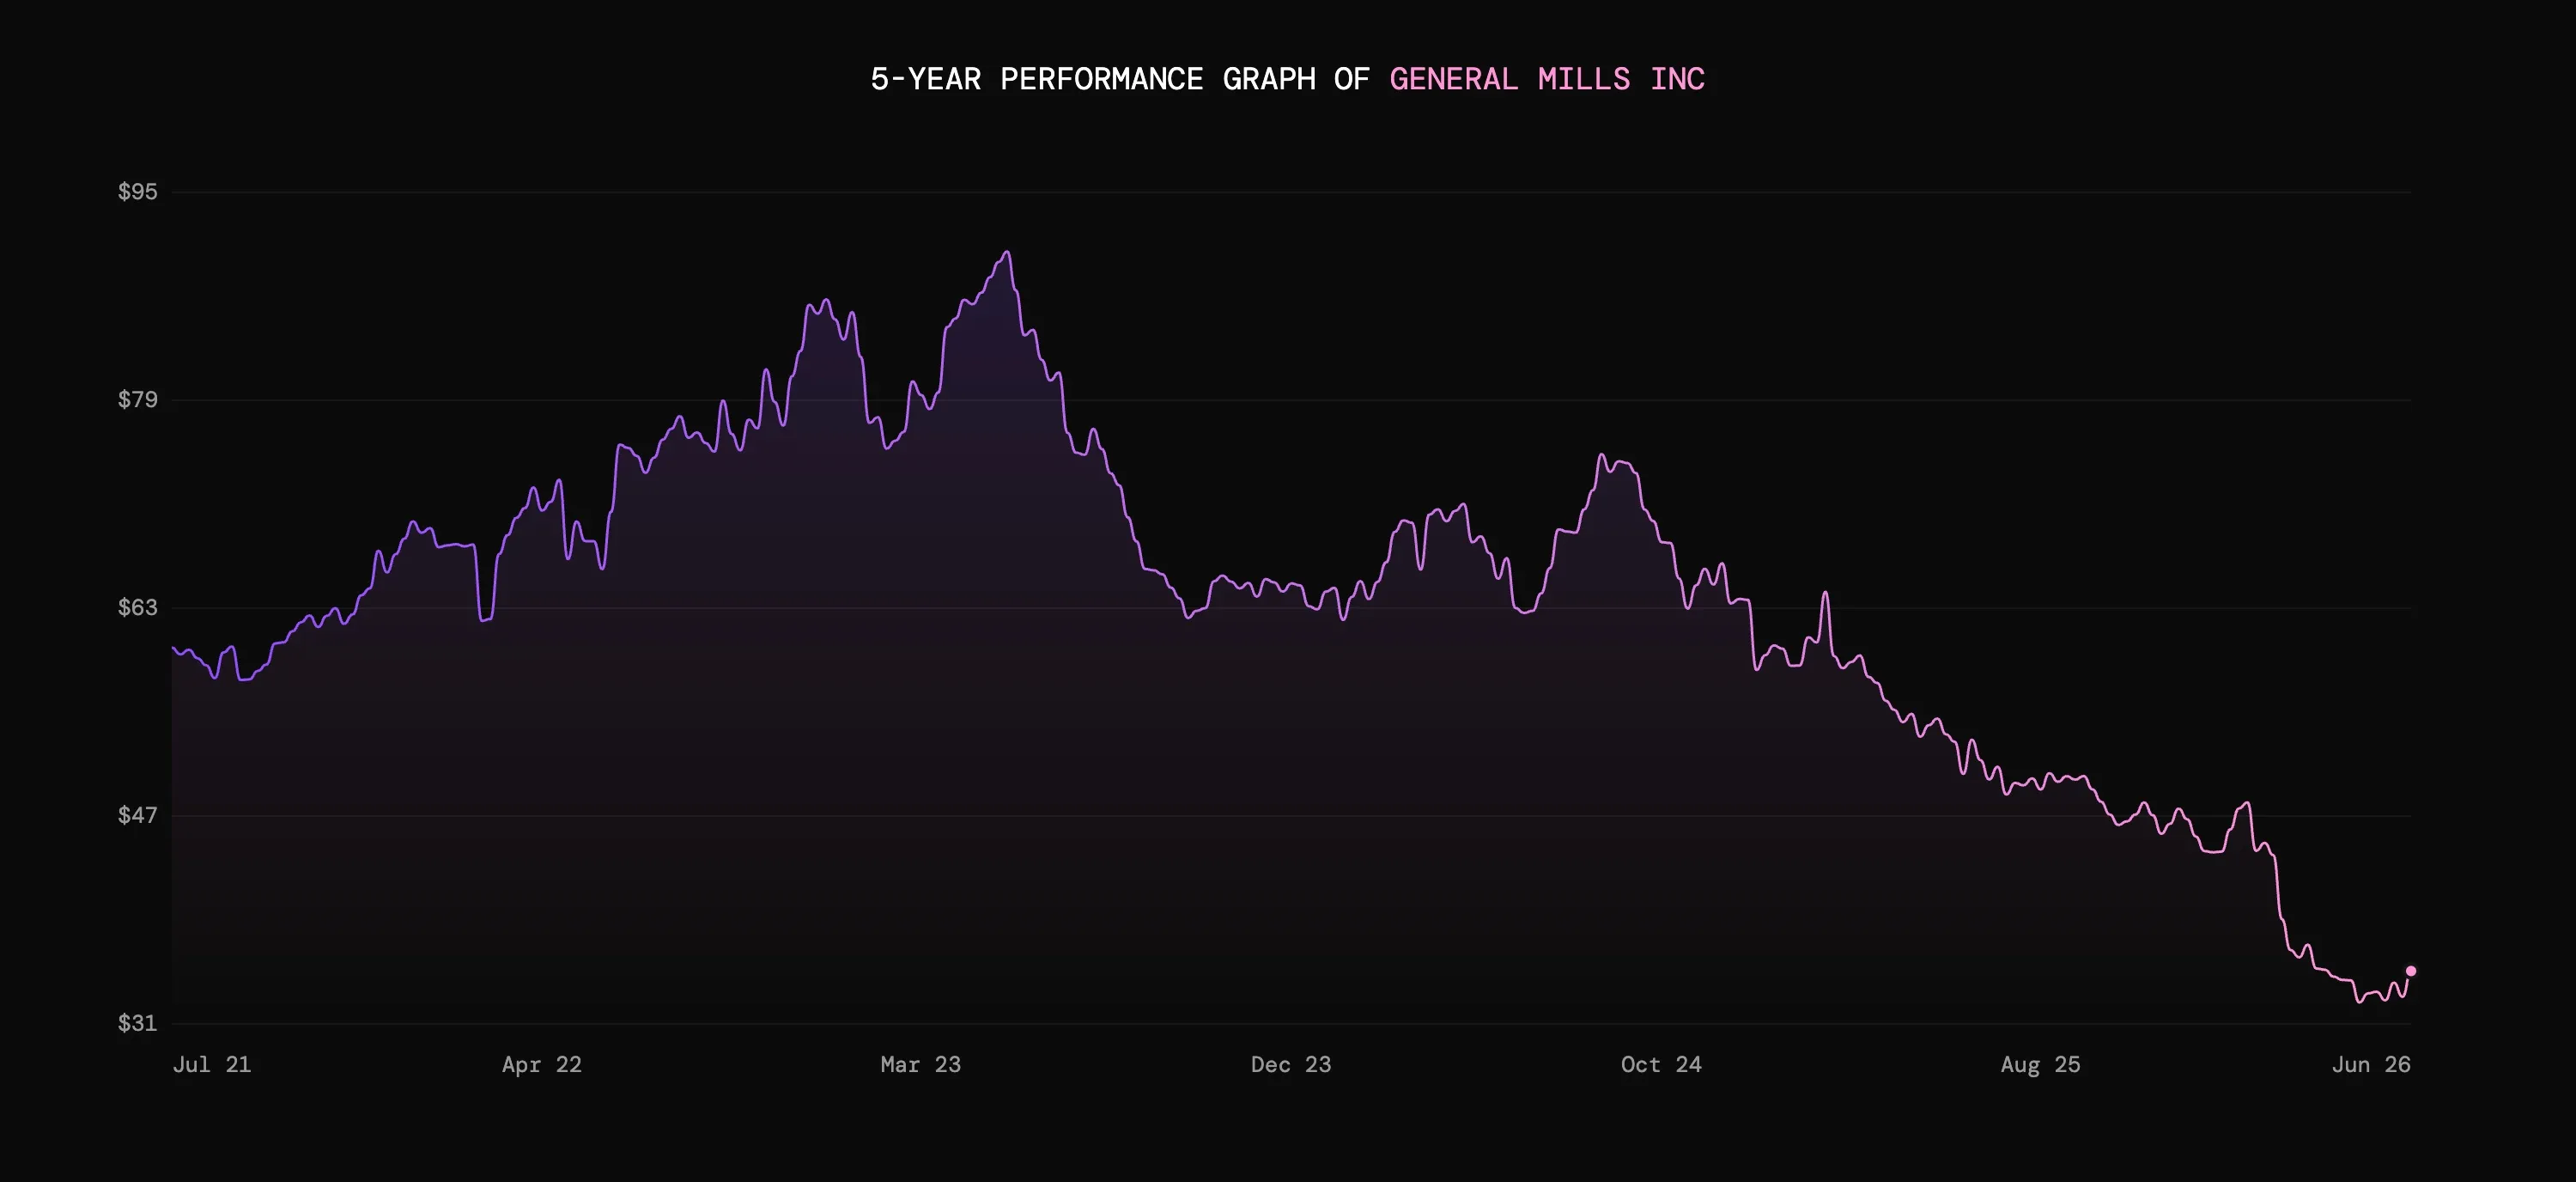
Task: Click the chart title "5-YEAR PERFORMANCE GRAPH OF"
Action: click(1120, 79)
